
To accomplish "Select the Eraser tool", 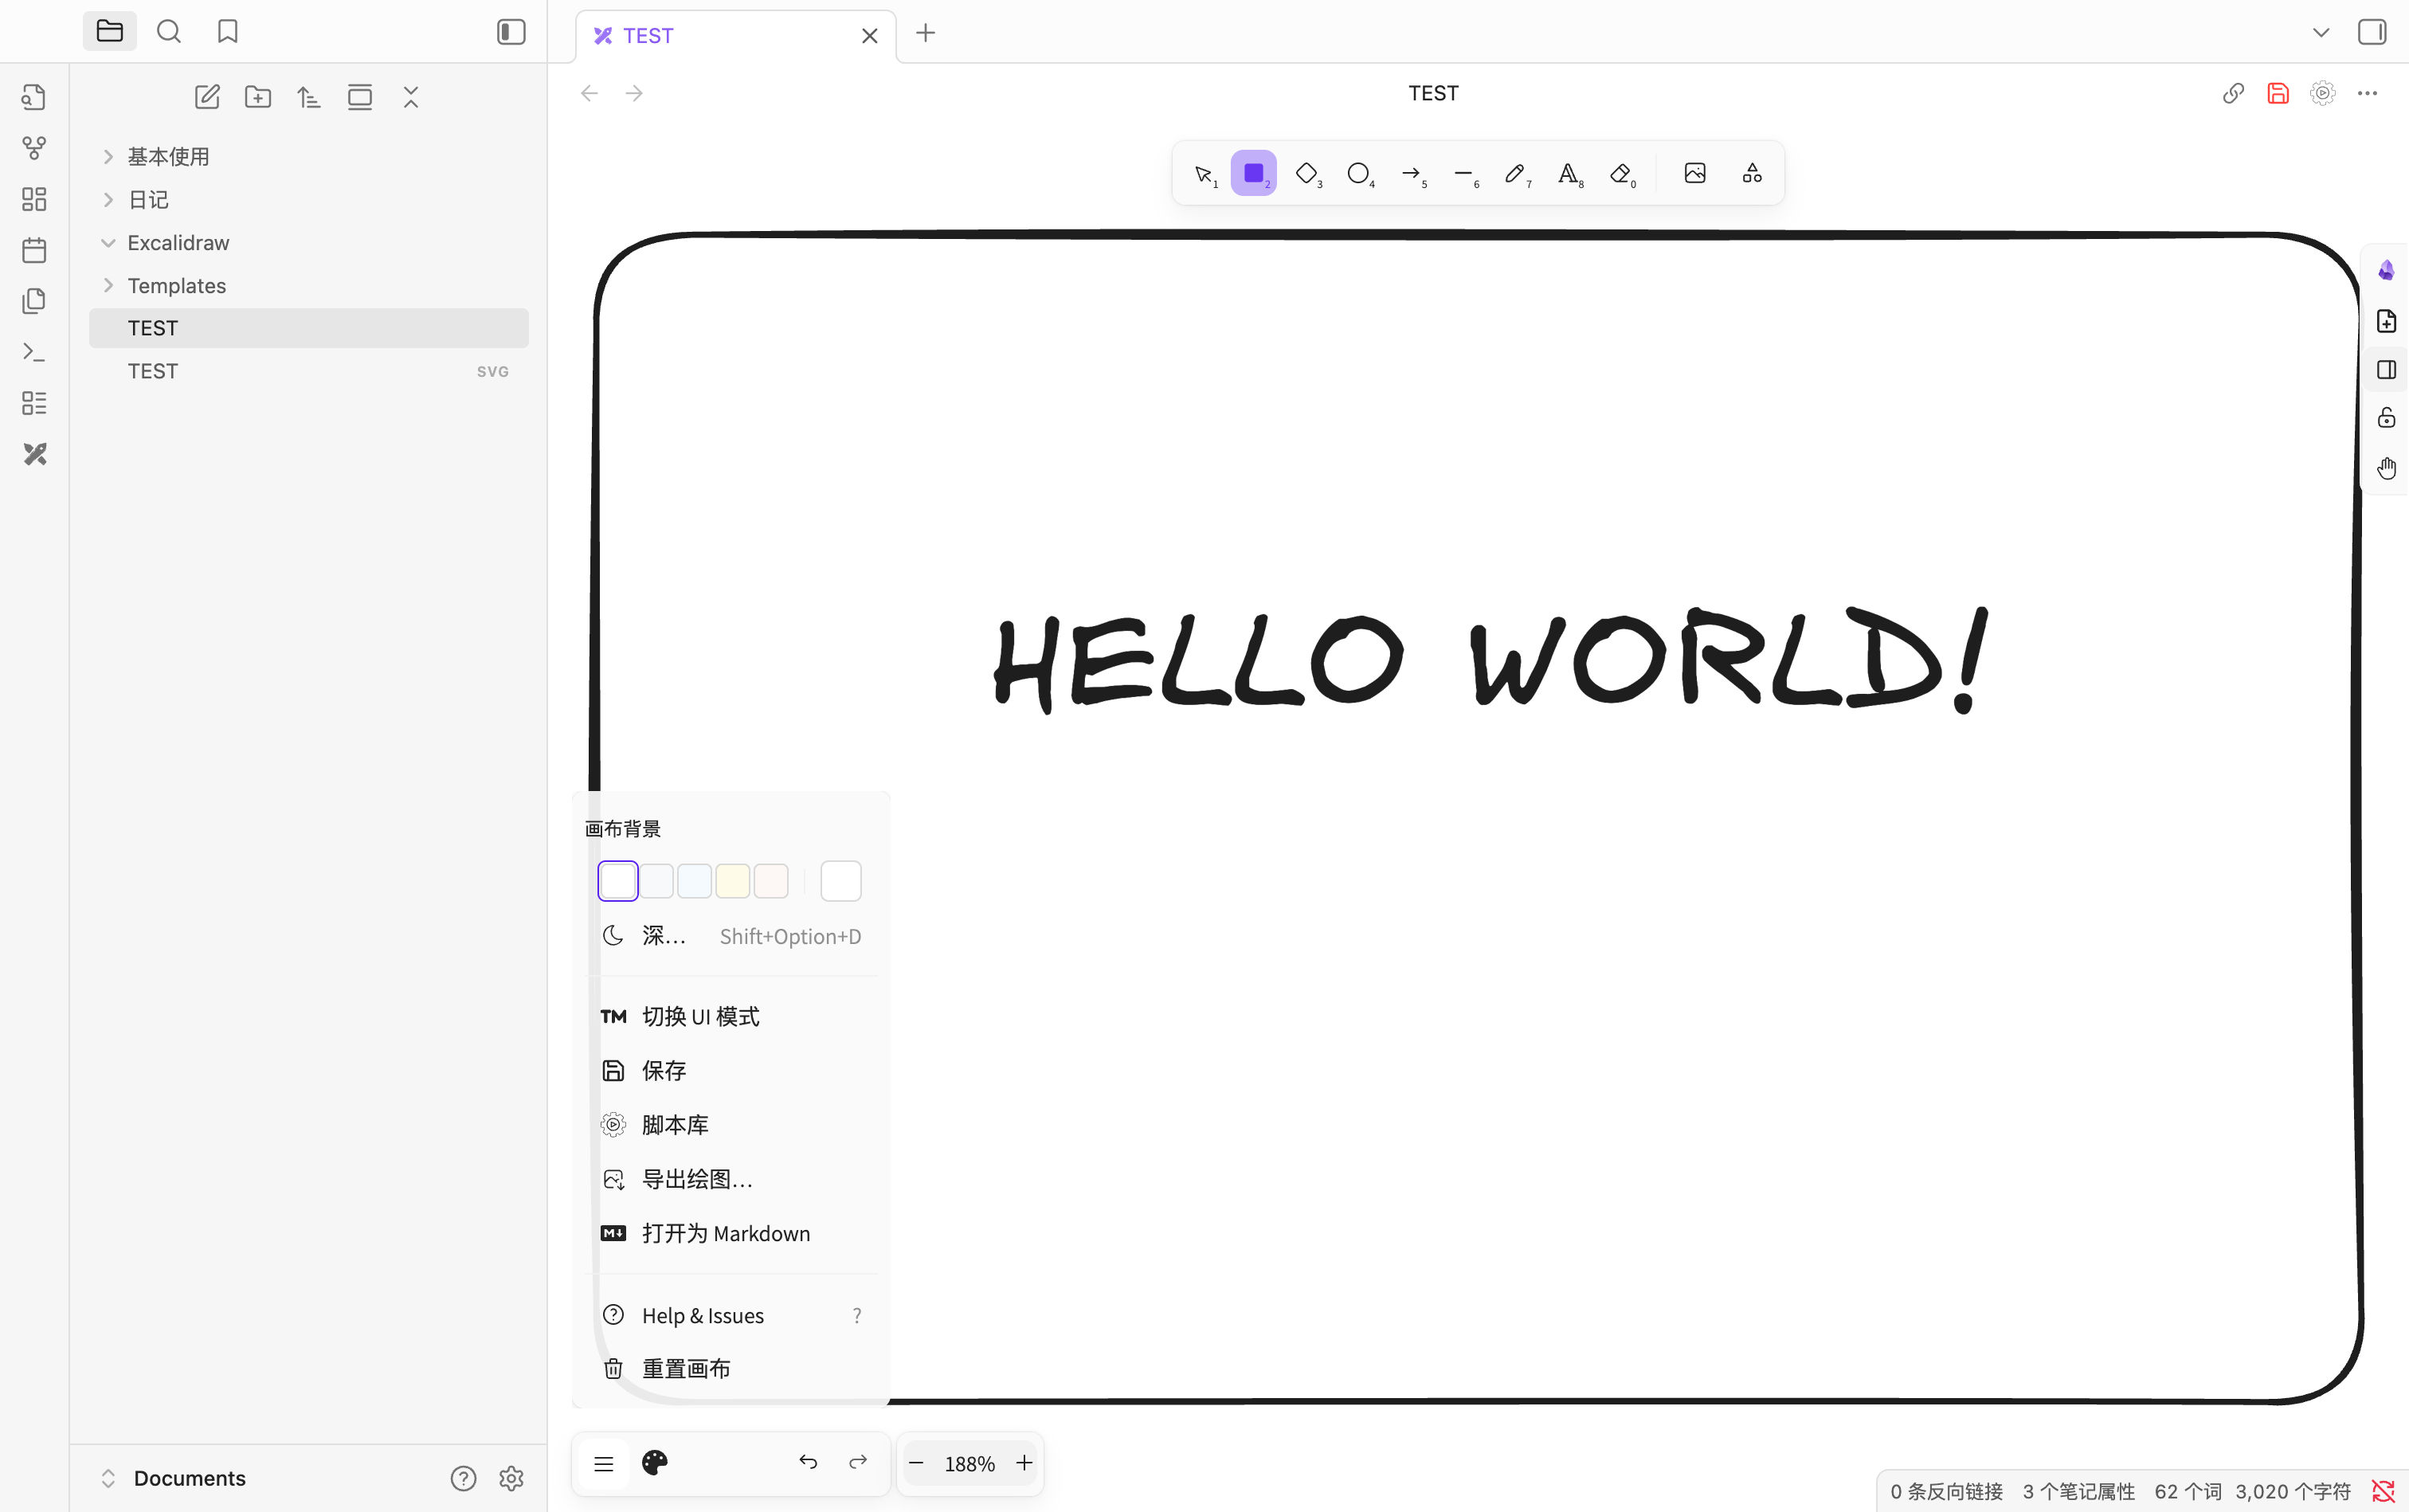I will 1620,173.
